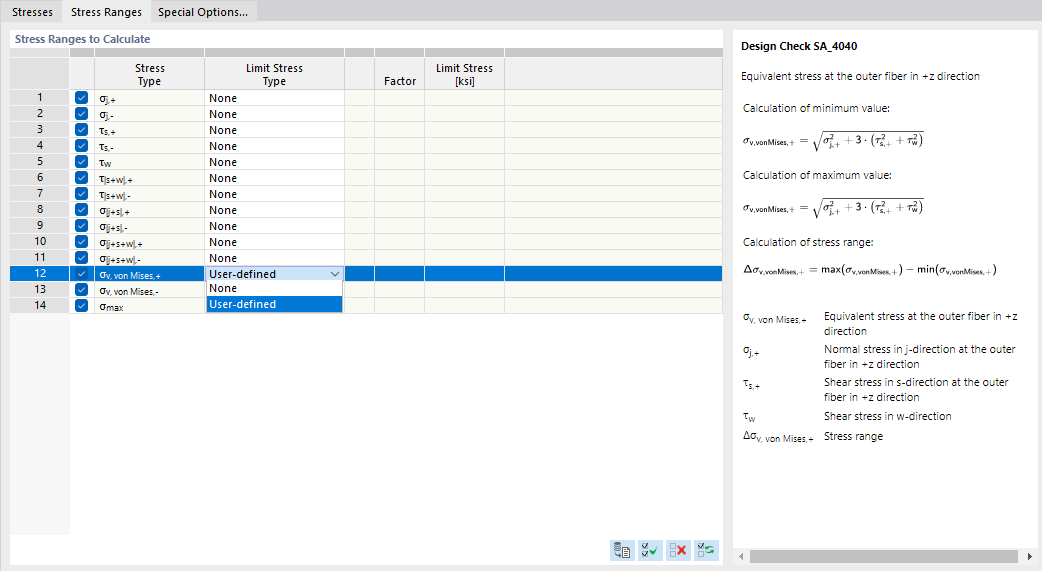Toggle the checkbox in row 6 τ|s+w|,+
Viewport: 1042px width, 571px height.
pyautogui.click(x=81, y=177)
